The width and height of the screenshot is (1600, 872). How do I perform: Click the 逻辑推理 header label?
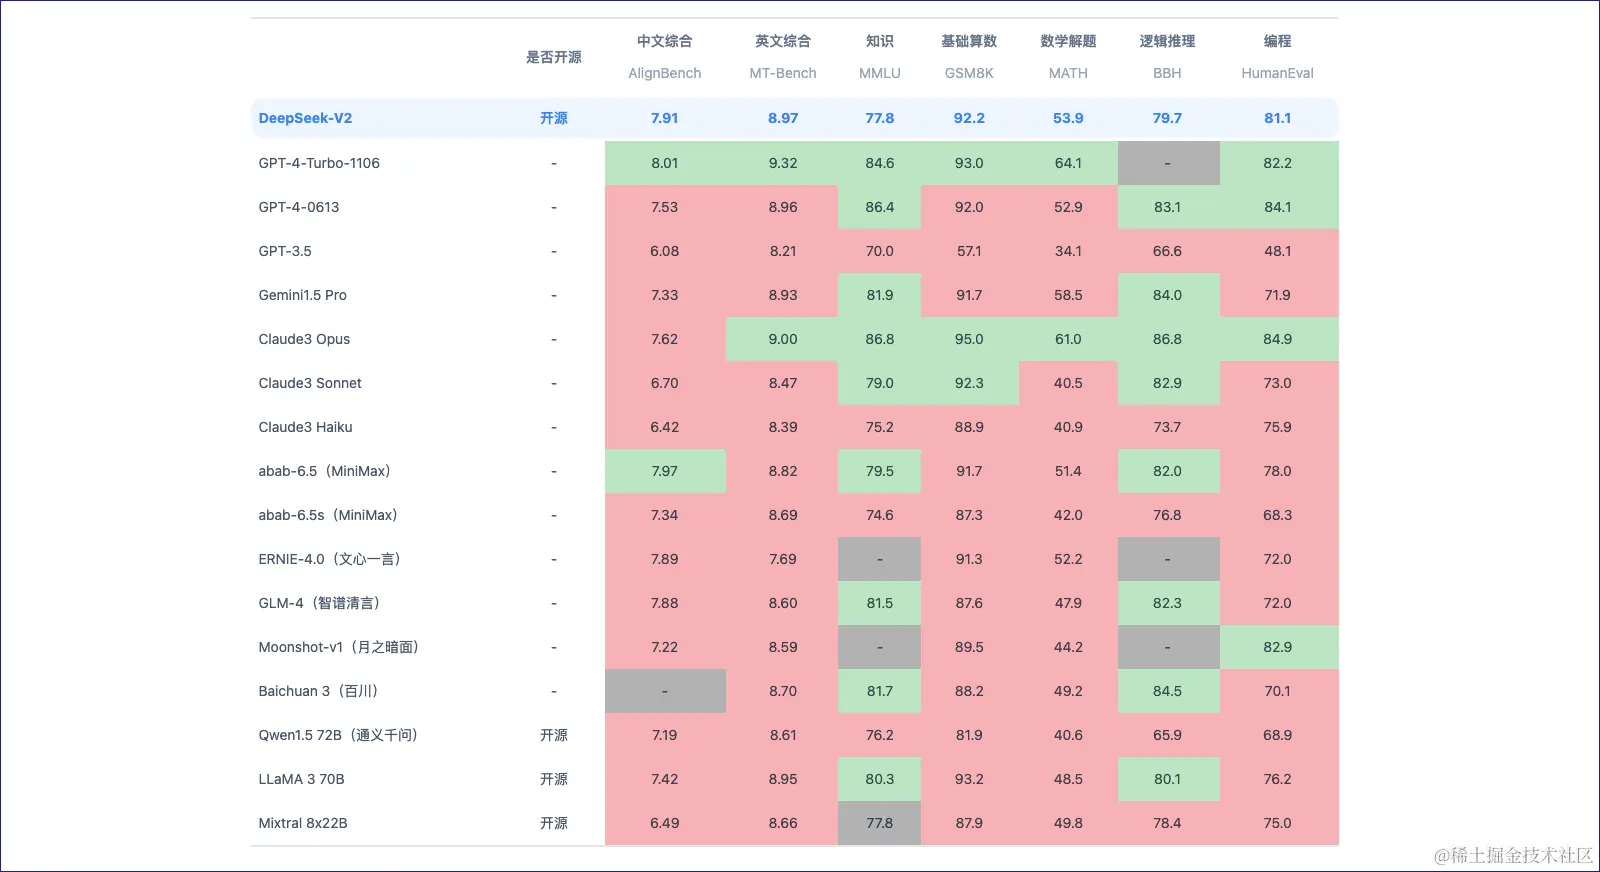click(x=1167, y=41)
